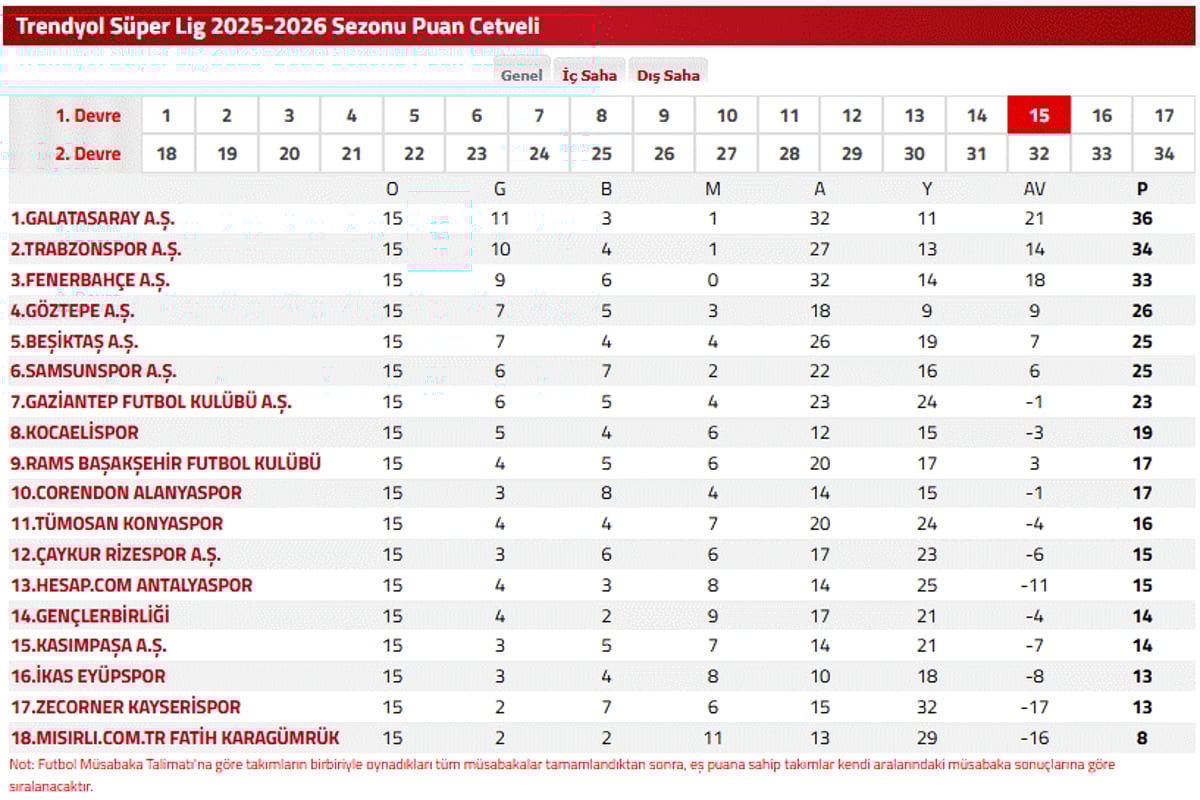Select week 15 in 1. Devre
The image size is (1200, 800).
[x=1039, y=115]
